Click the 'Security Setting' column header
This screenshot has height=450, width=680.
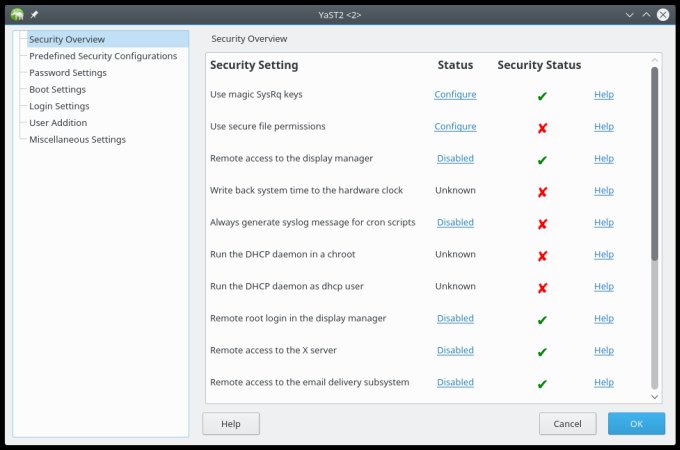[x=254, y=65]
